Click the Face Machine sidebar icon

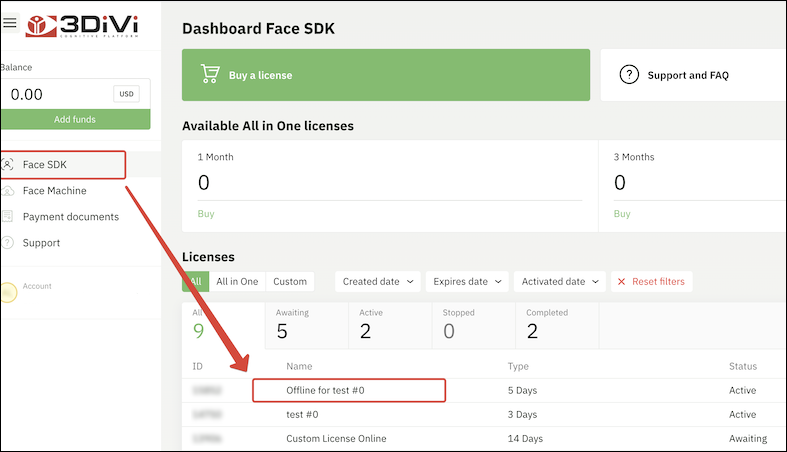tap(8, 191)
